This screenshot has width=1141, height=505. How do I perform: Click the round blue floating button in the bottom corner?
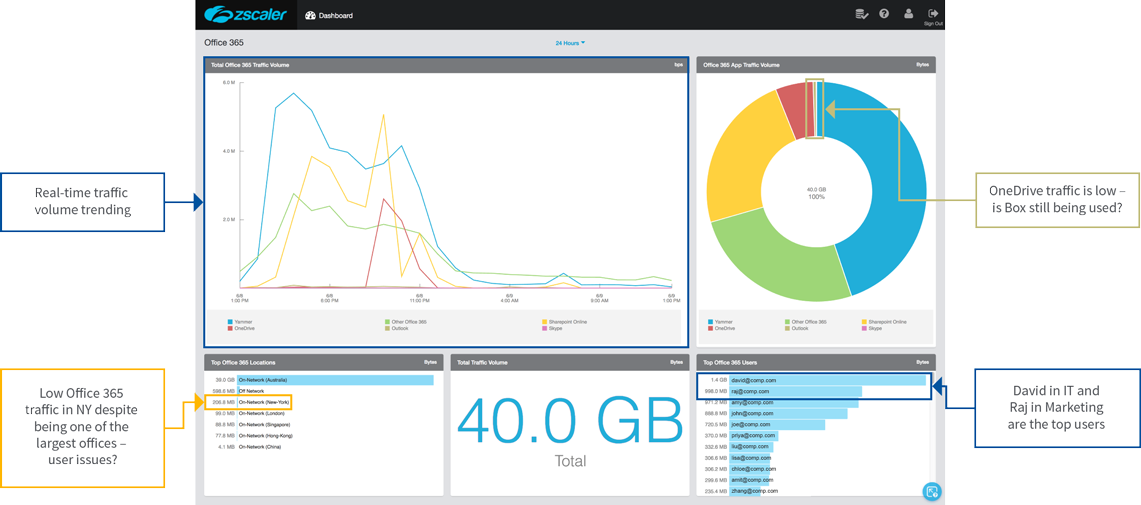931,491
